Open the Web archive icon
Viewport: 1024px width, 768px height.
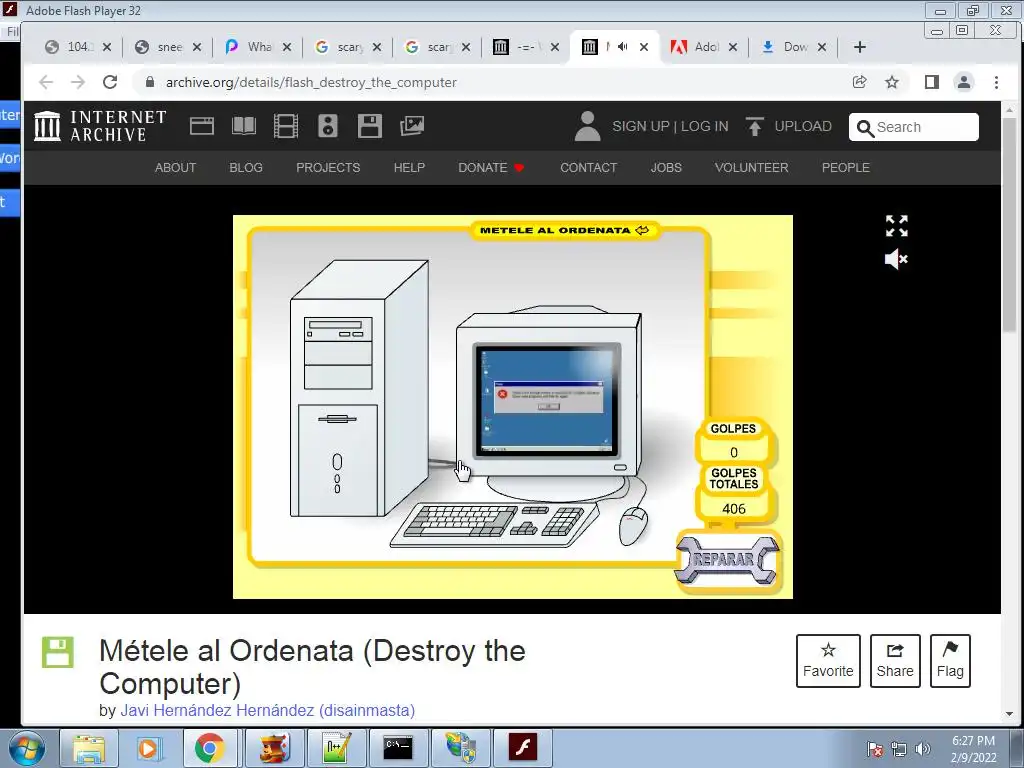(202, 125)
